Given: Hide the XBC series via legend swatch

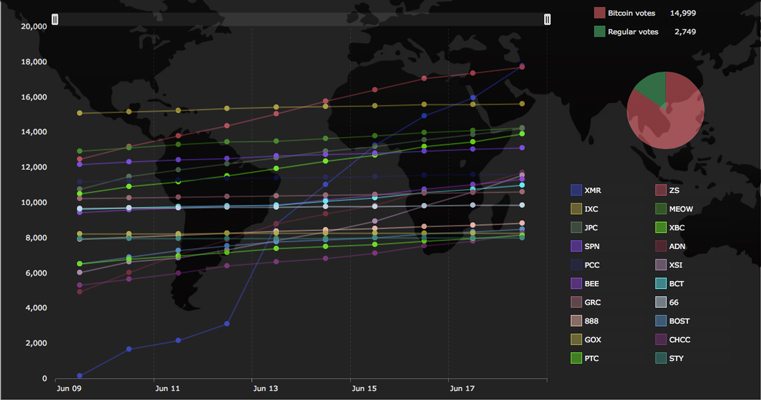Looking at the screenshot, I should (661, 228).
